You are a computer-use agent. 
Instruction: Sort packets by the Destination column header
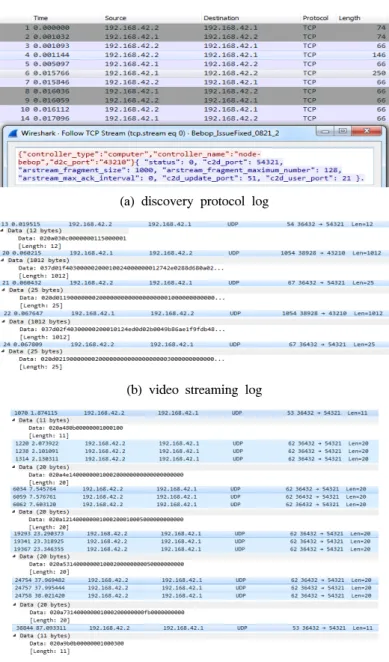coord(221,18)
